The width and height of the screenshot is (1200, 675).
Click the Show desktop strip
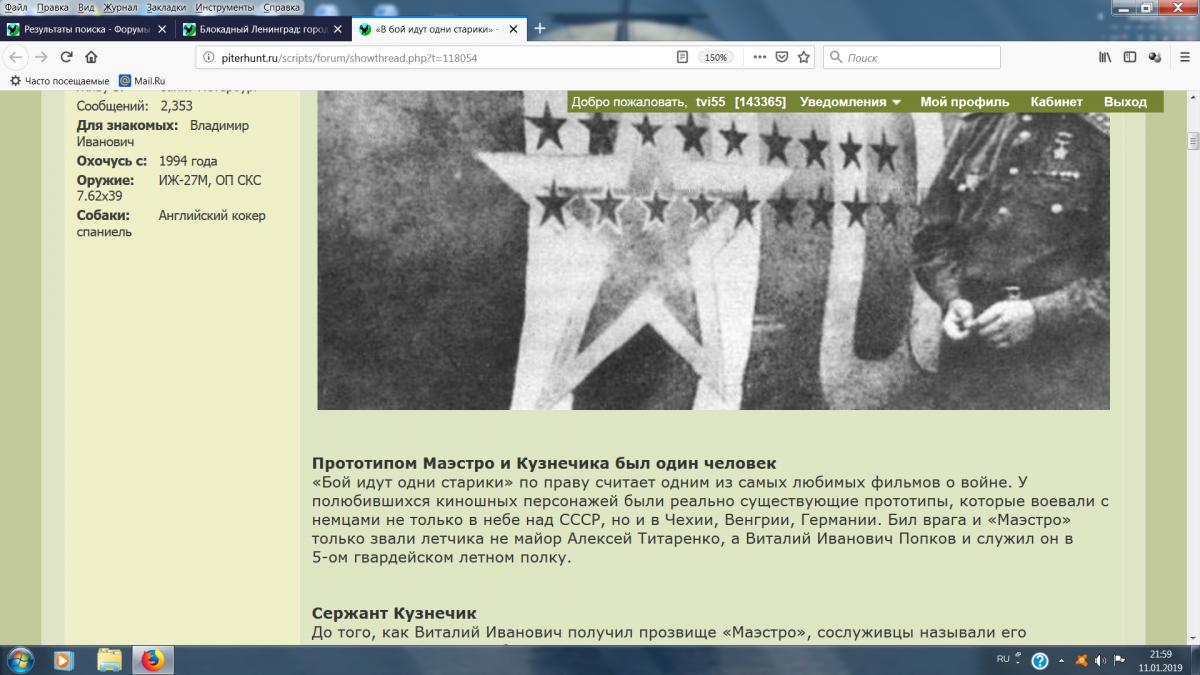coord(1195,660)
